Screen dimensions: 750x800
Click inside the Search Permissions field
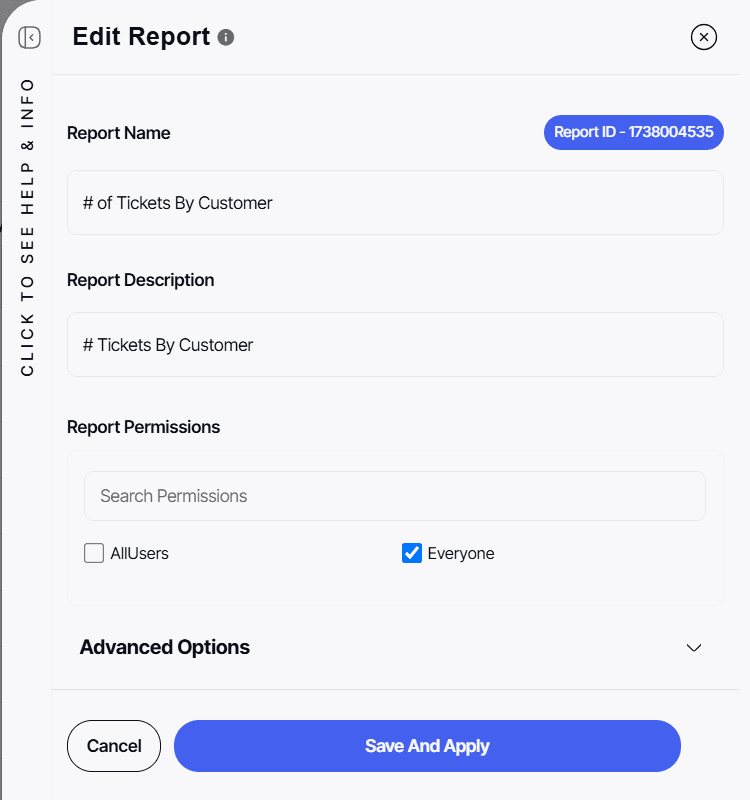point(394,496)
